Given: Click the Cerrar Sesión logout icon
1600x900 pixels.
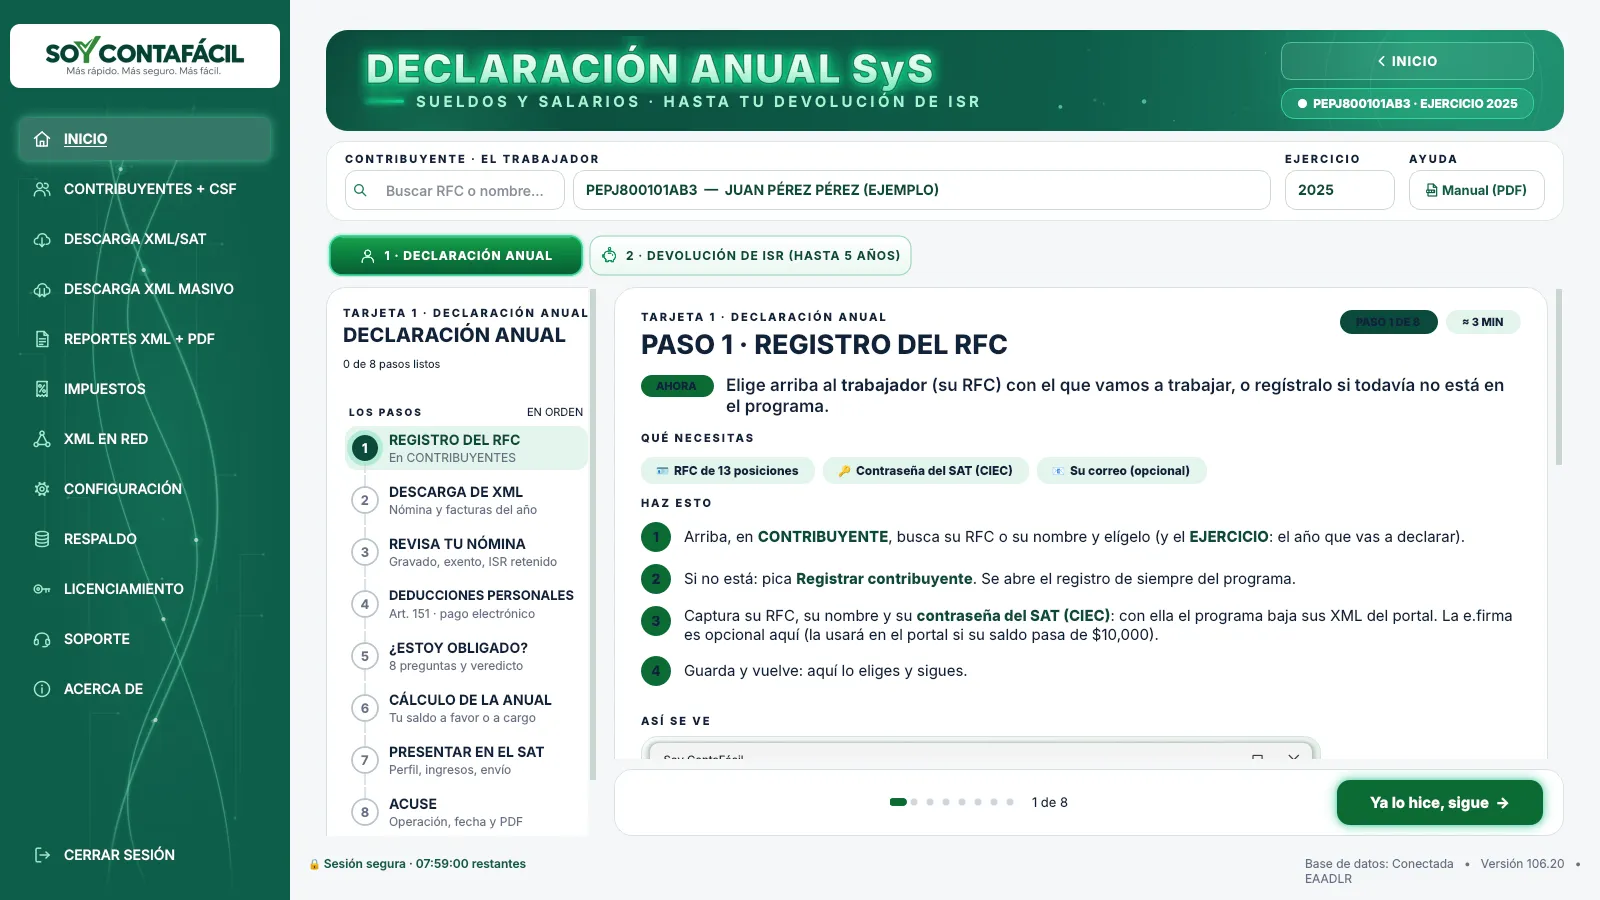Looking at the screenshot, I should (x=42, y=855).
